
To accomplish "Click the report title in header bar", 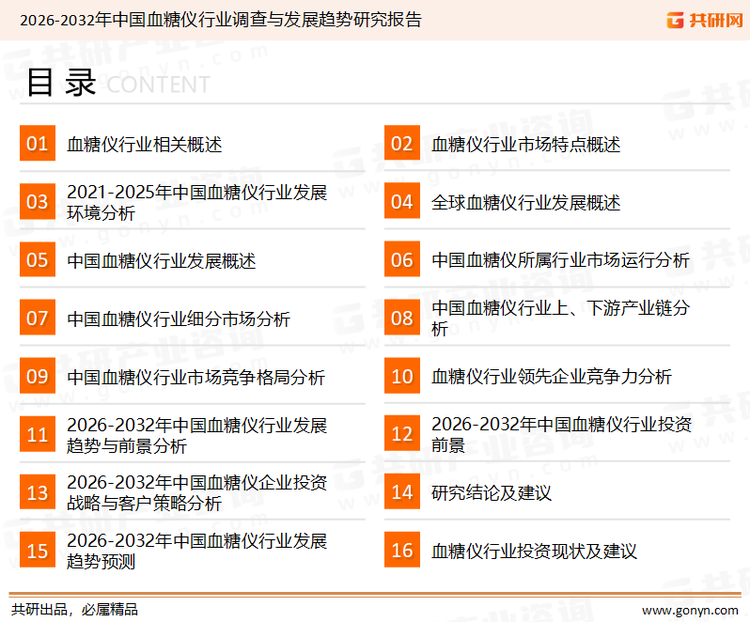I will pos(221,20).
